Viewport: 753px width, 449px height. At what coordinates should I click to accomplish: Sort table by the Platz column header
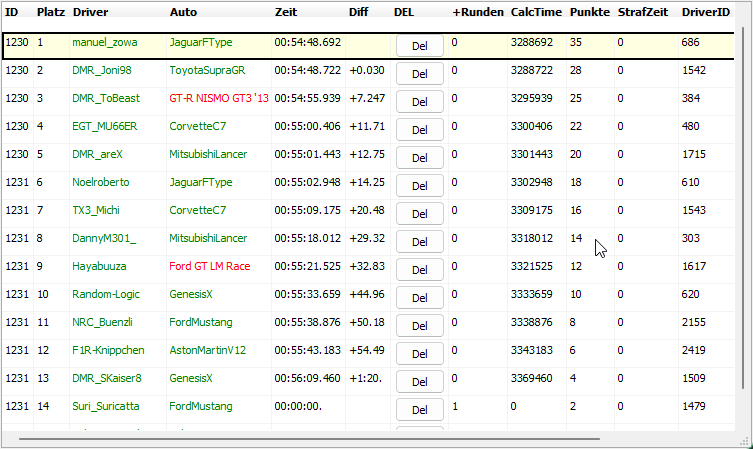tap(49, 12)
